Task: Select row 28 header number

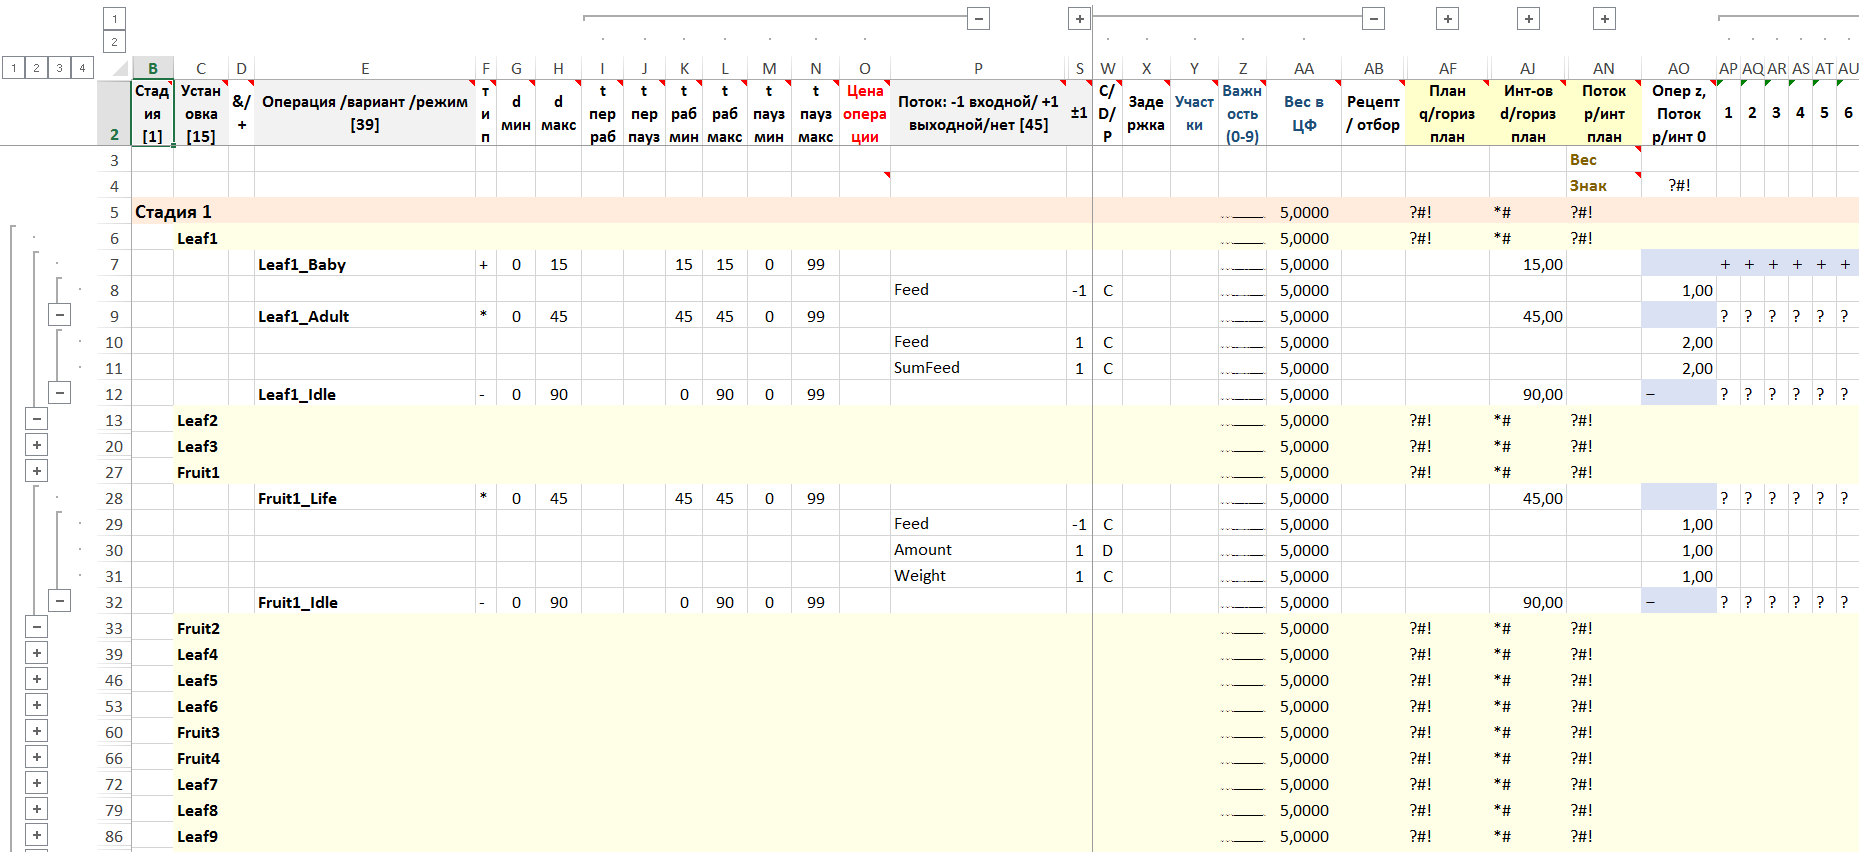Action: point(114,498)
